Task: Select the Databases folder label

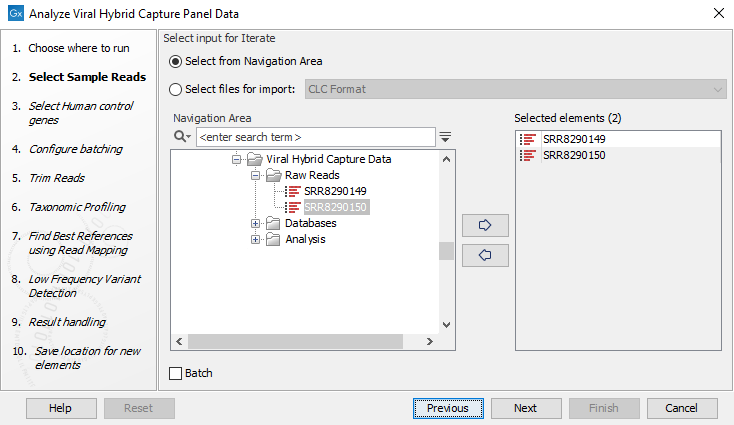Action: [x=310, y=223]
